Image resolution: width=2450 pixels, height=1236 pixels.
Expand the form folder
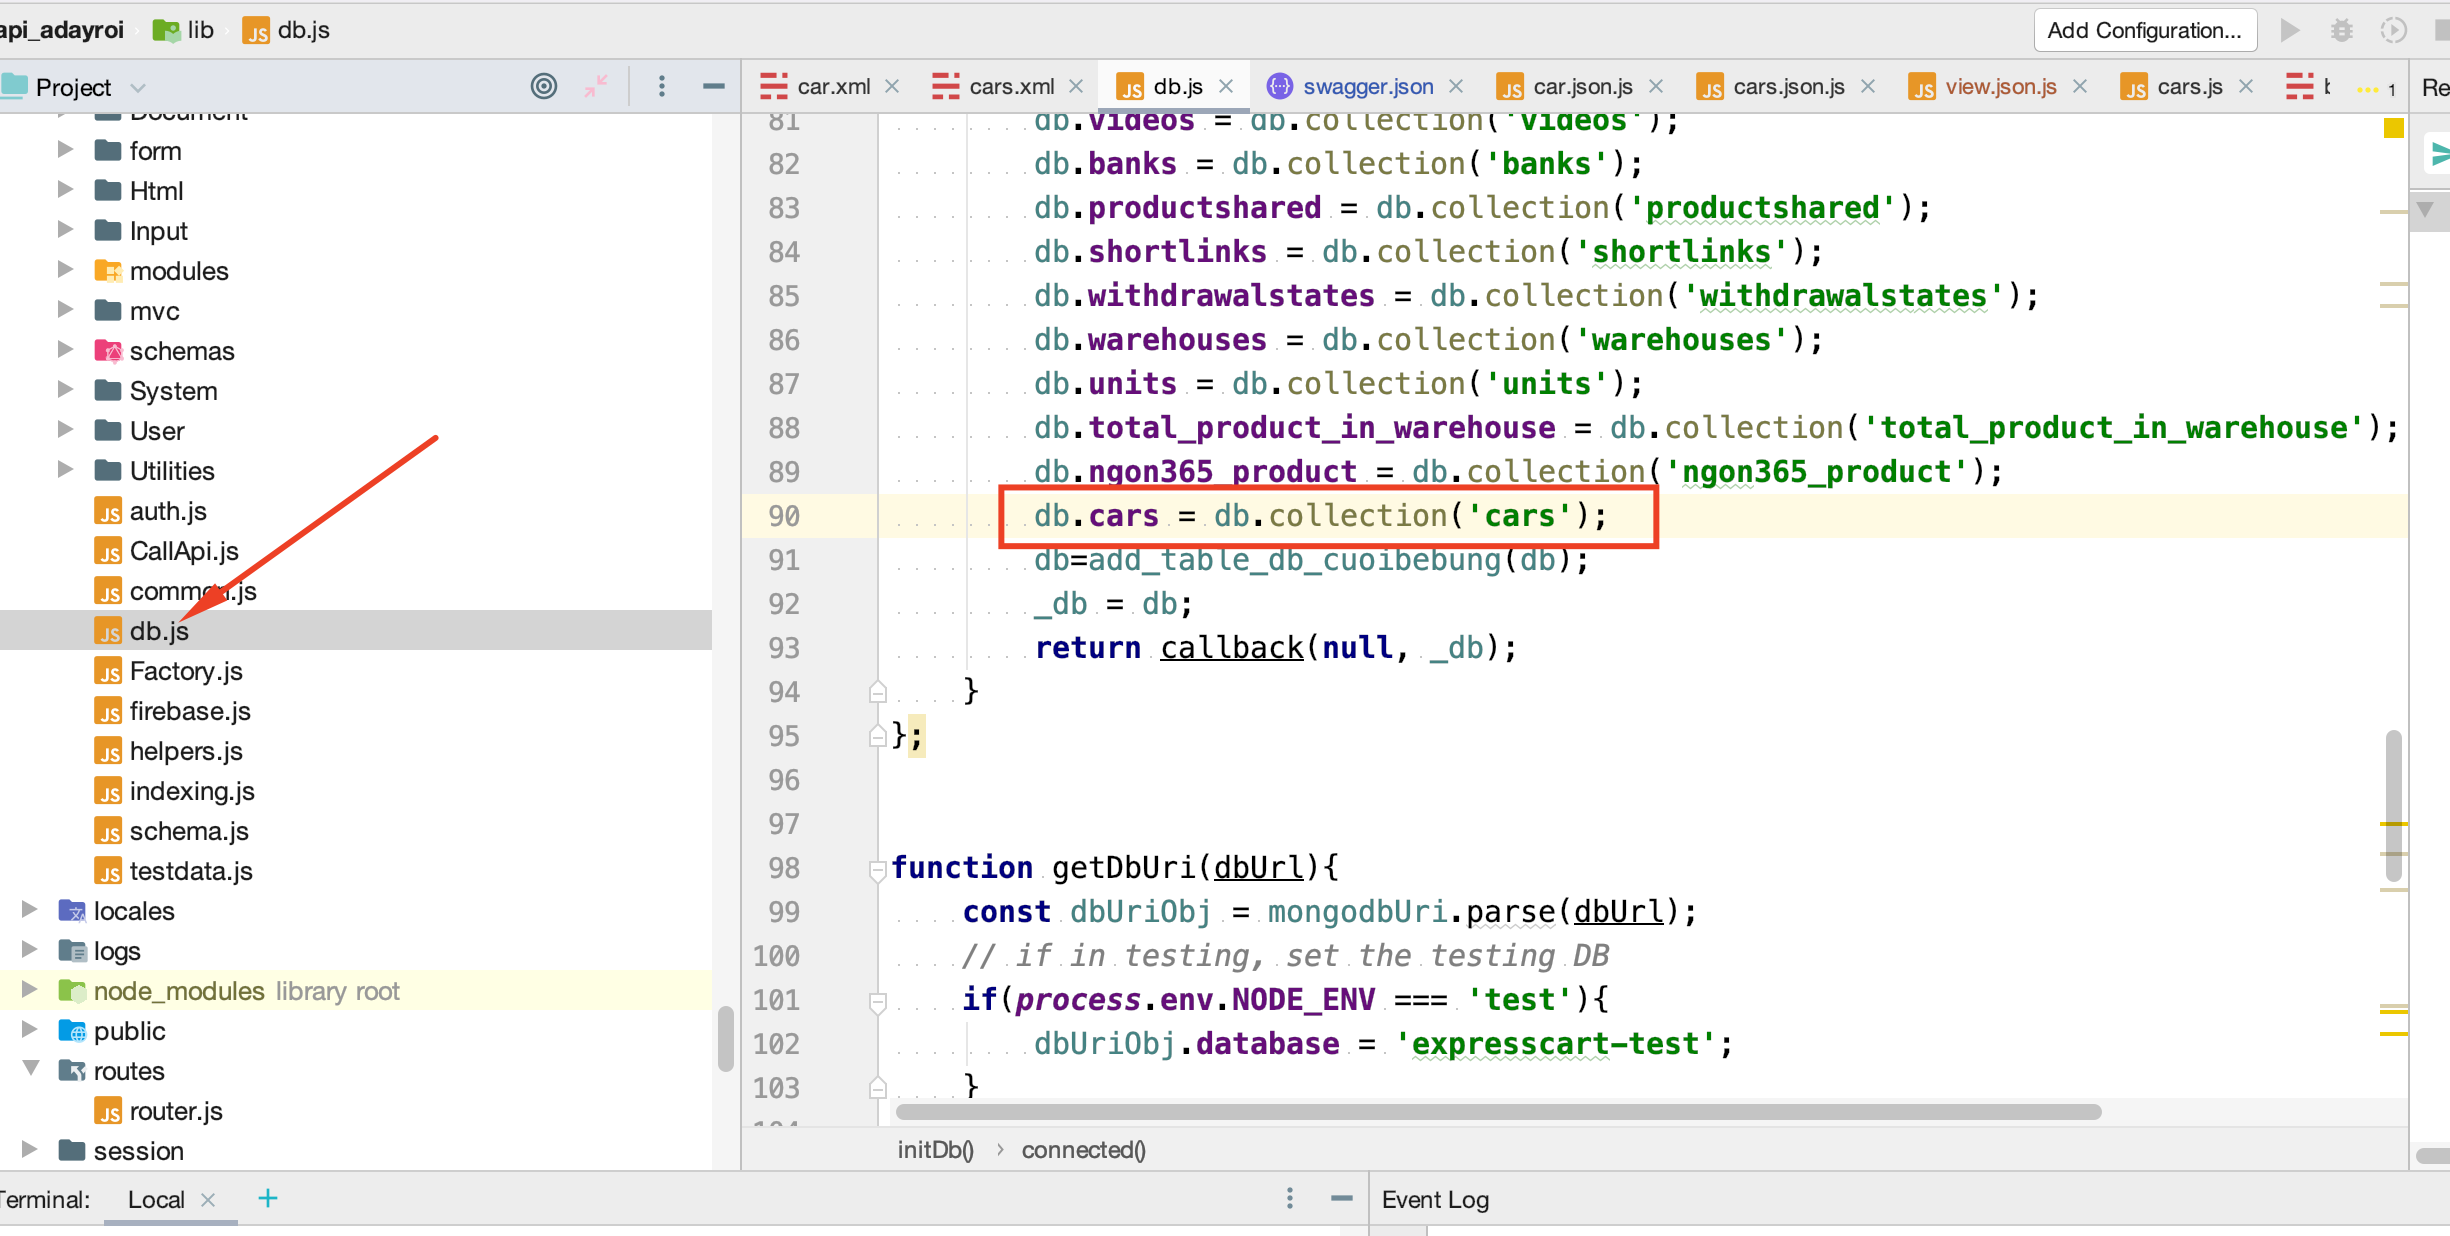coord(65,150)
